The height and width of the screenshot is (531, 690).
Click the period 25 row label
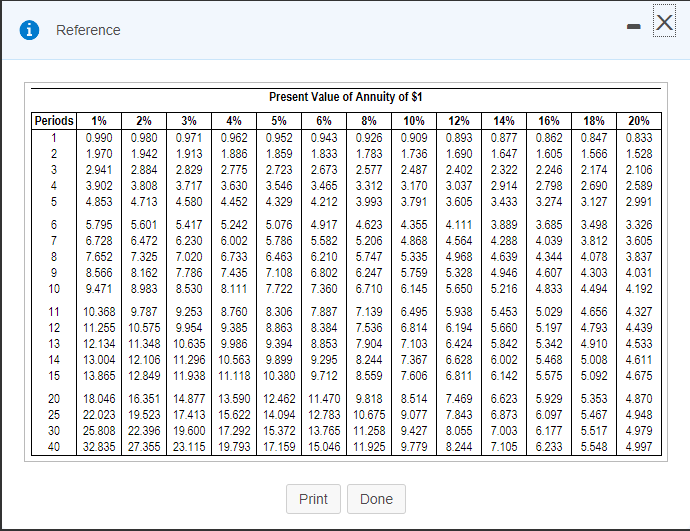[x=54, y=414]
